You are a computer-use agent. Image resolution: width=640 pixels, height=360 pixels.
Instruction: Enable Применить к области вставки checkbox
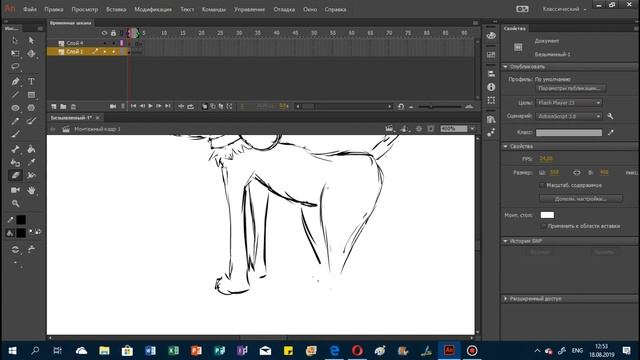(x=543, y=226)
